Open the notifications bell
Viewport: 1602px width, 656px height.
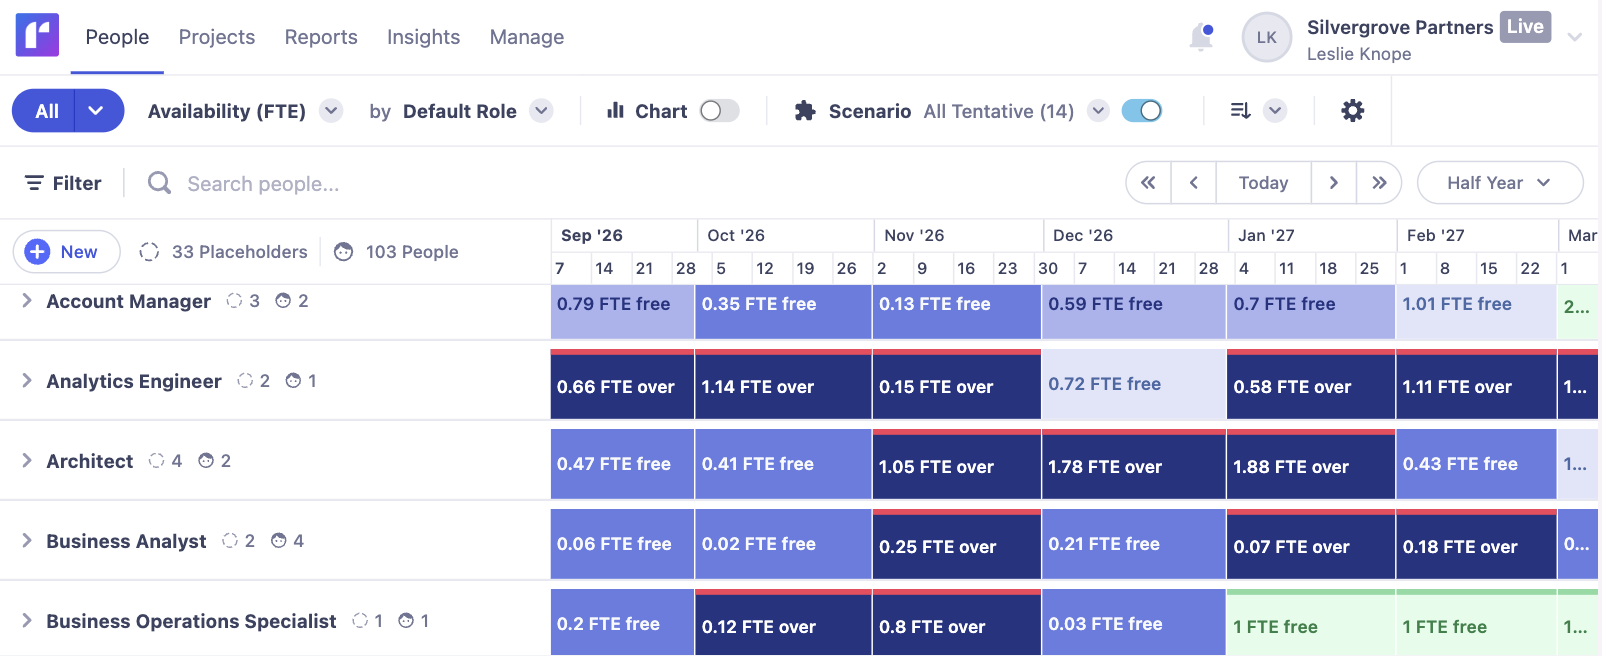[1201, 37]
